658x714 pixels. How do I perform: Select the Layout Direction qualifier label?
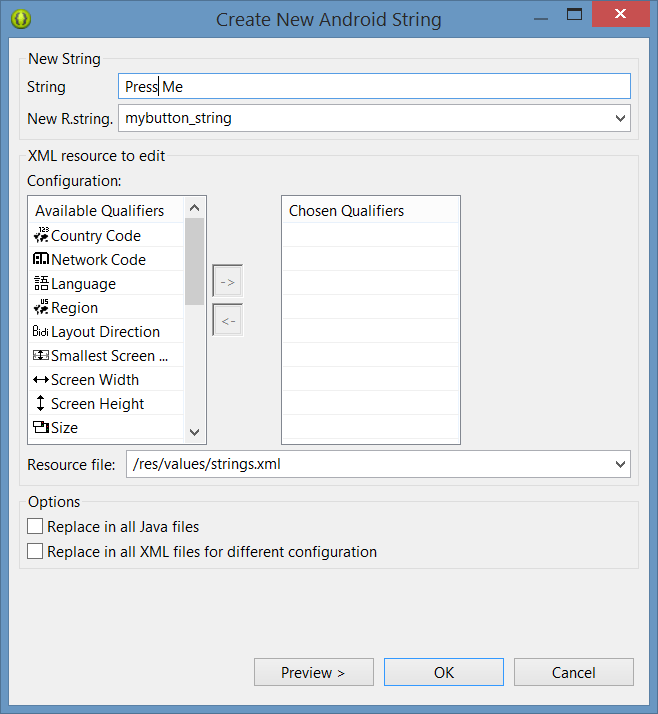105,332
